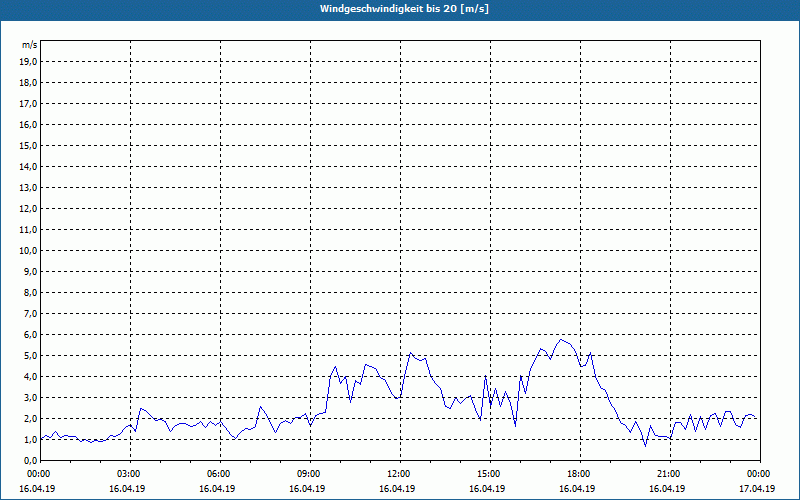Image resolution: width=800 pixels, height=500 pixels.
Task: Click the 2,0 y-axis label
Action: 31,418
